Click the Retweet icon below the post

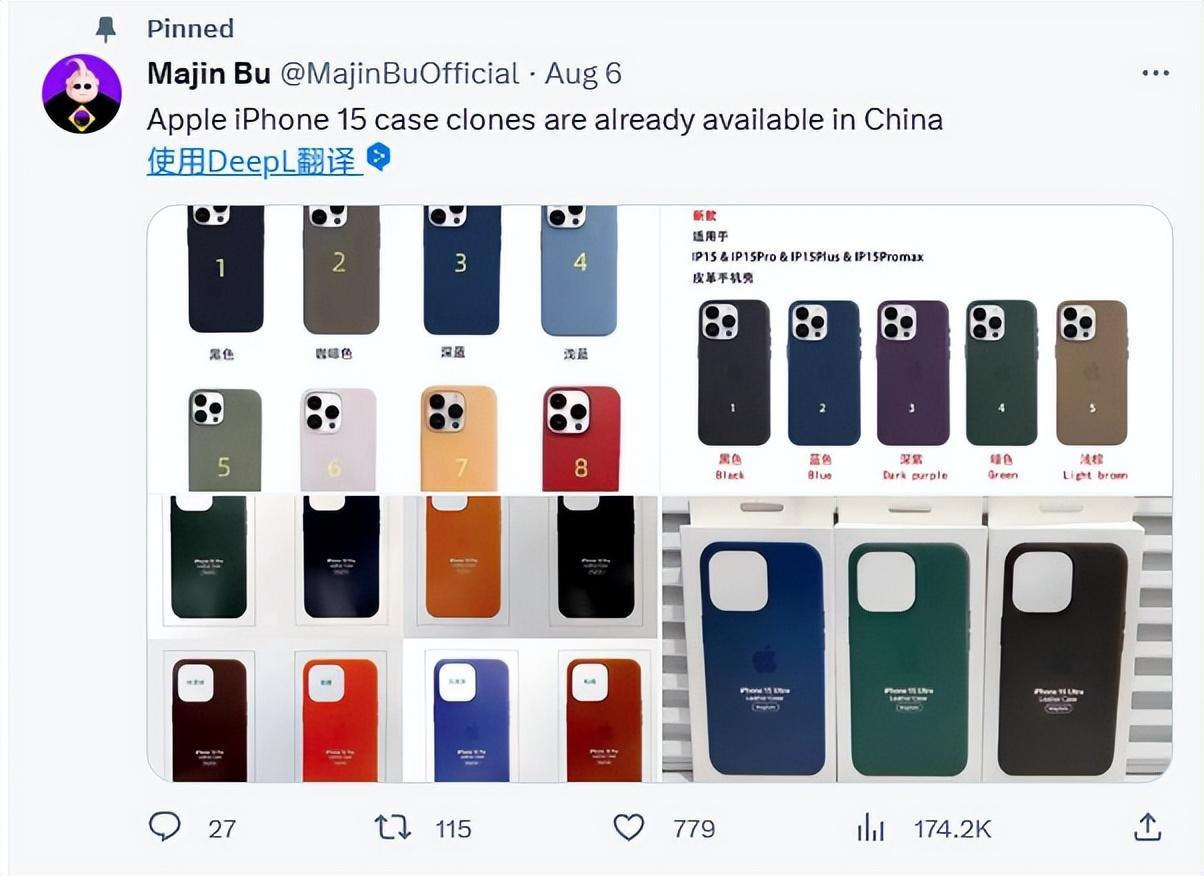tap(395, 828)
